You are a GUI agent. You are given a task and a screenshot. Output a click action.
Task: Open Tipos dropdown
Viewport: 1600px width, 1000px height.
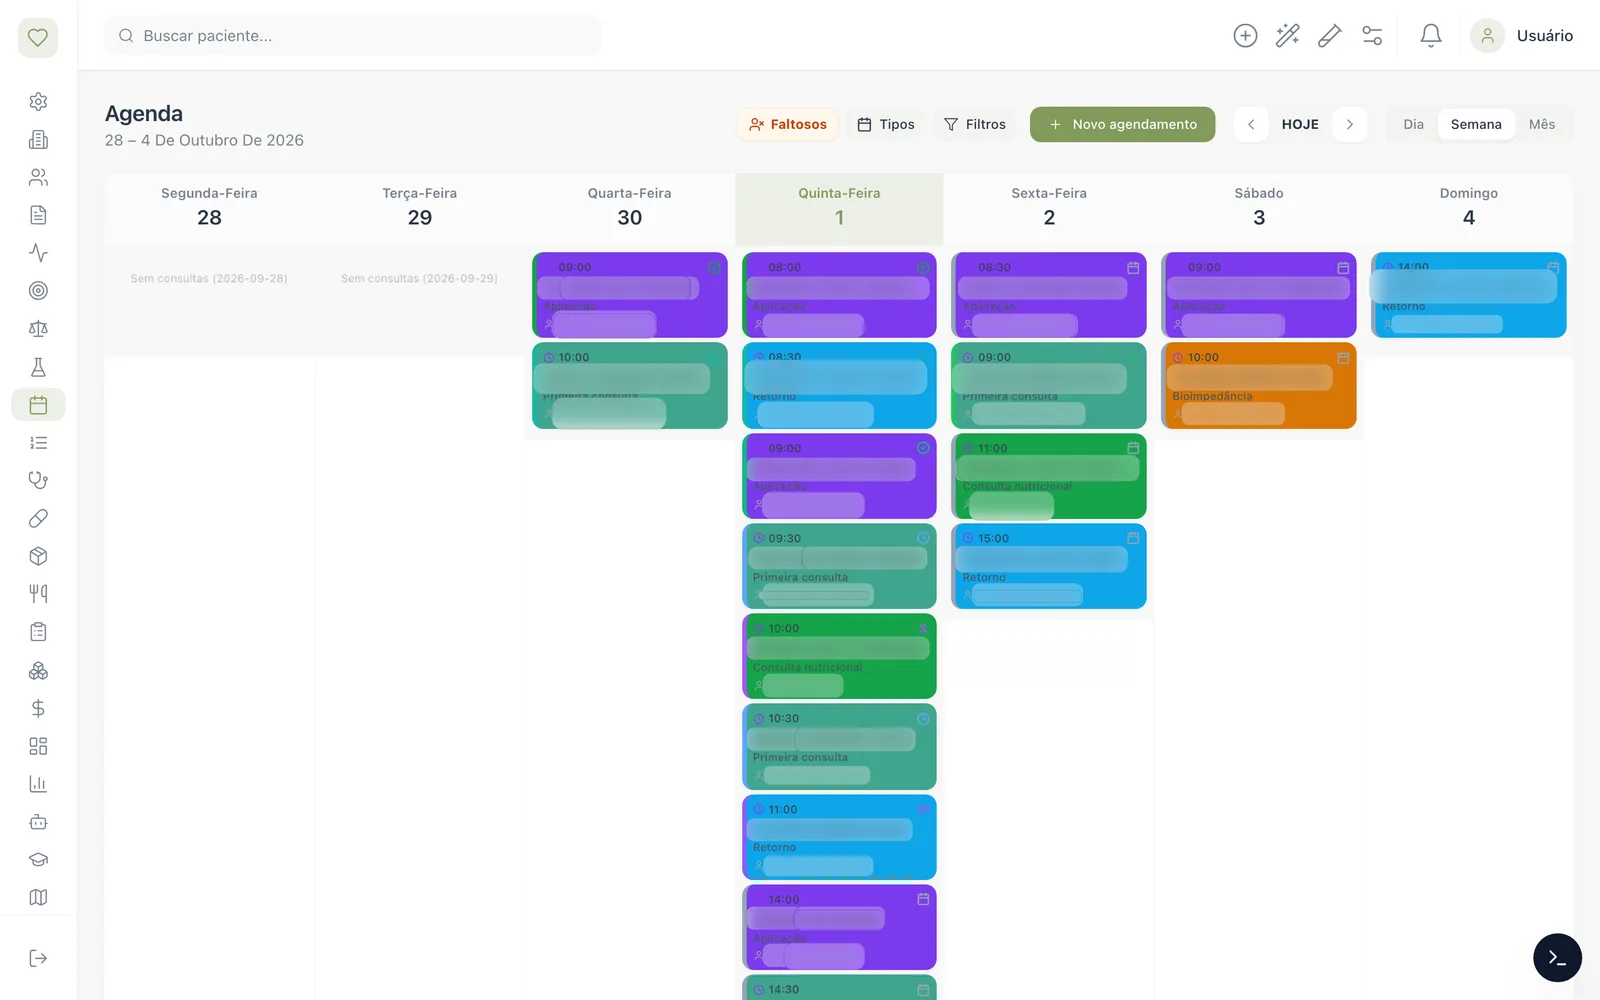886,124
